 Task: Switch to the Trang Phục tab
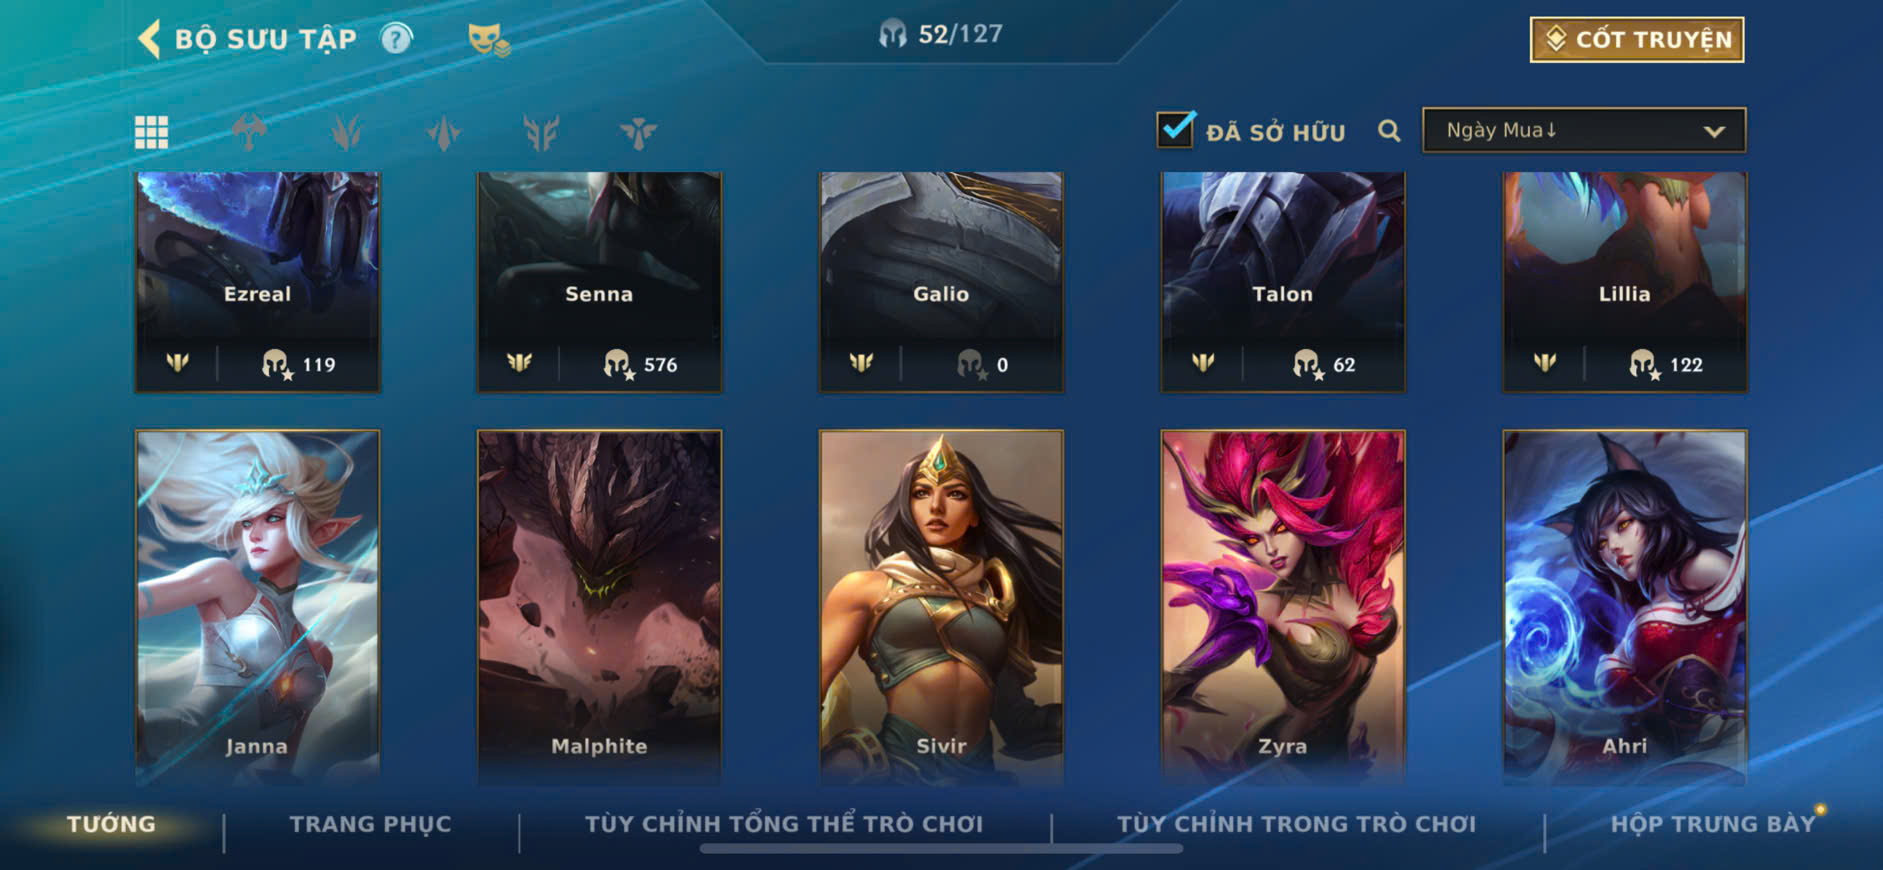point(370,824)
